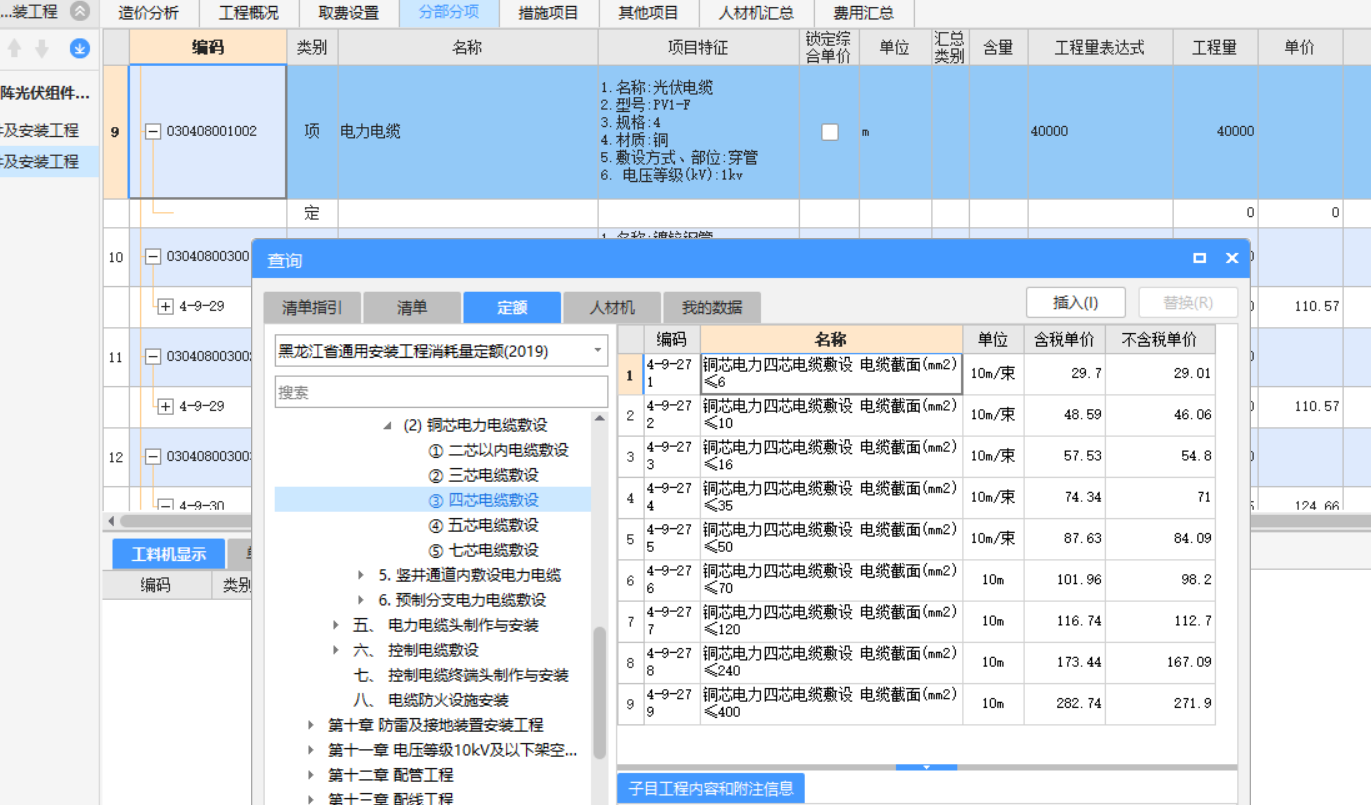1371x805 pixels.
Task: Open 我的数据 tab in query dialog
Action: click(712, 308)
